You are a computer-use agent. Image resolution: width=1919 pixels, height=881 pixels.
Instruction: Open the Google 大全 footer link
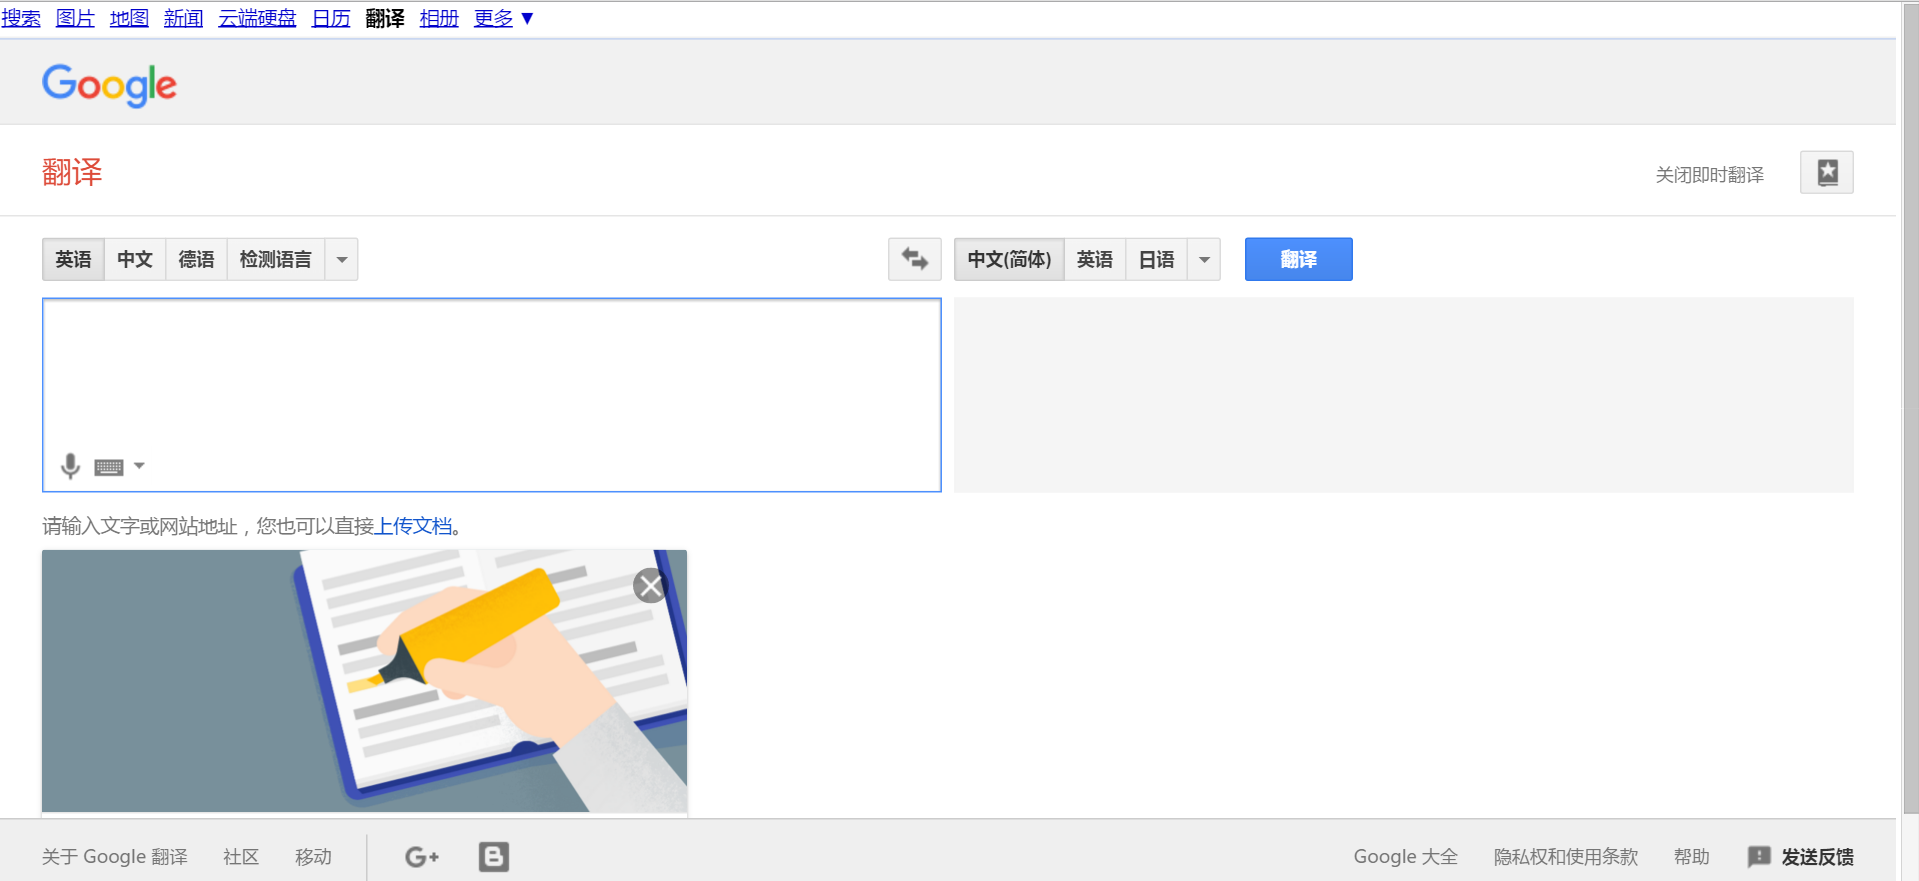(x=1405, y=857)
